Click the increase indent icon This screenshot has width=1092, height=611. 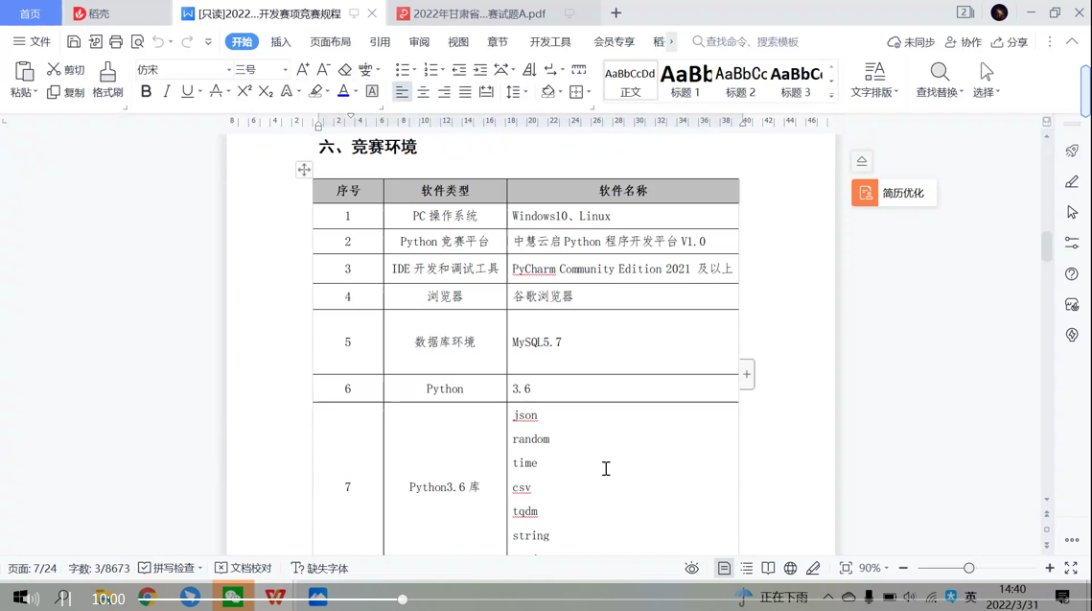(481, 70)
